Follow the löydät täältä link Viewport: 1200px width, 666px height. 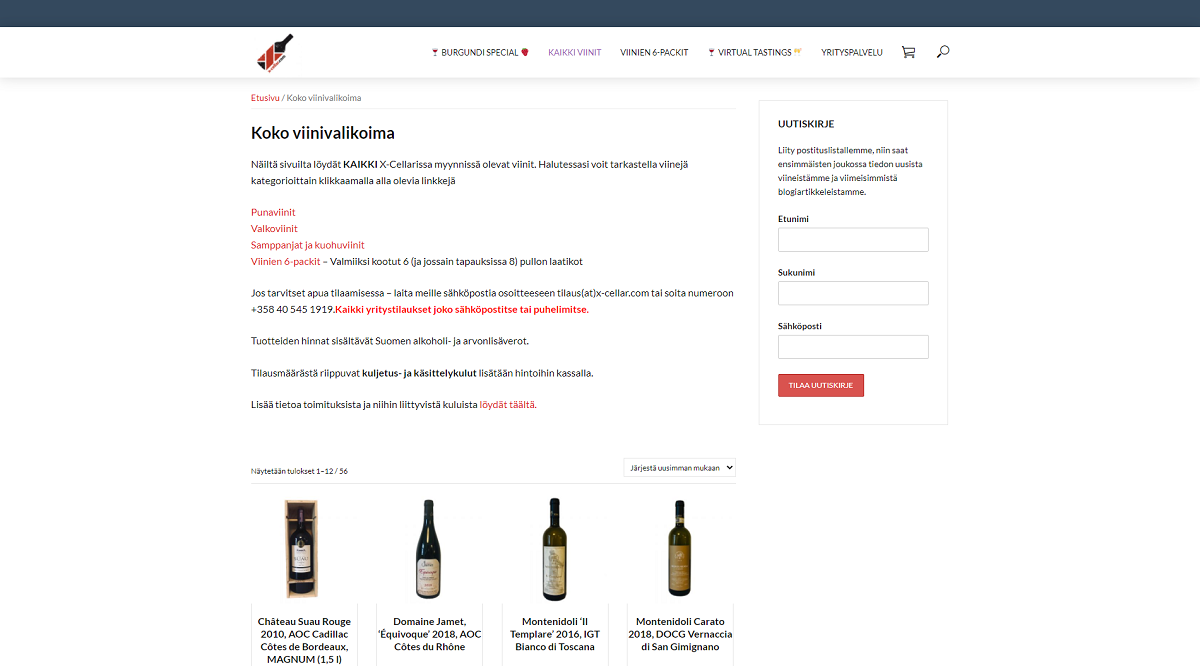point(507,405)
